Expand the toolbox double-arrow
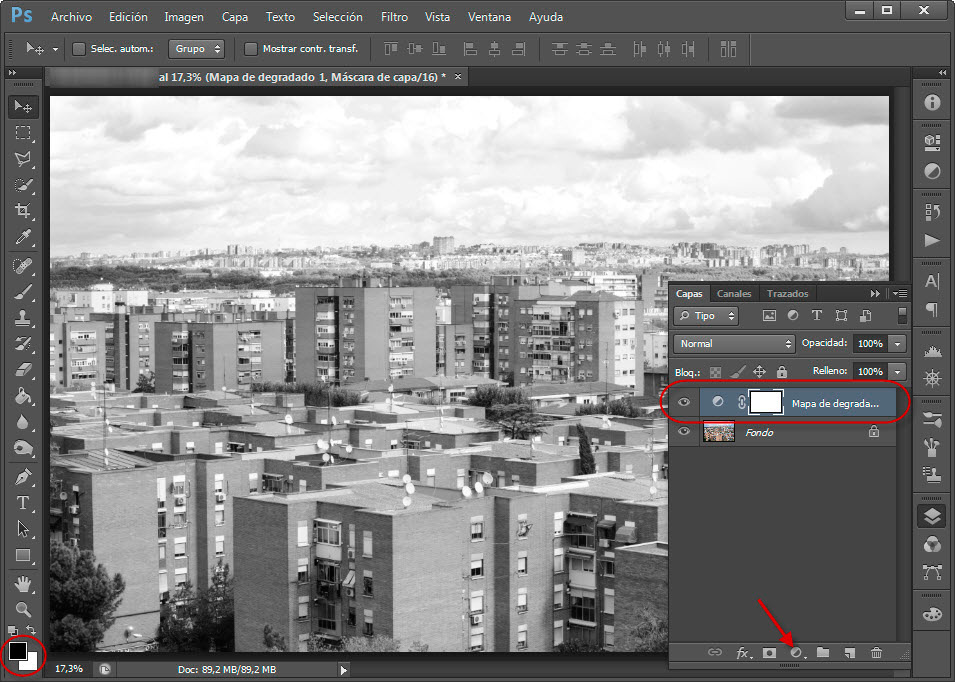The image size is (955, 682). point(12,72)
